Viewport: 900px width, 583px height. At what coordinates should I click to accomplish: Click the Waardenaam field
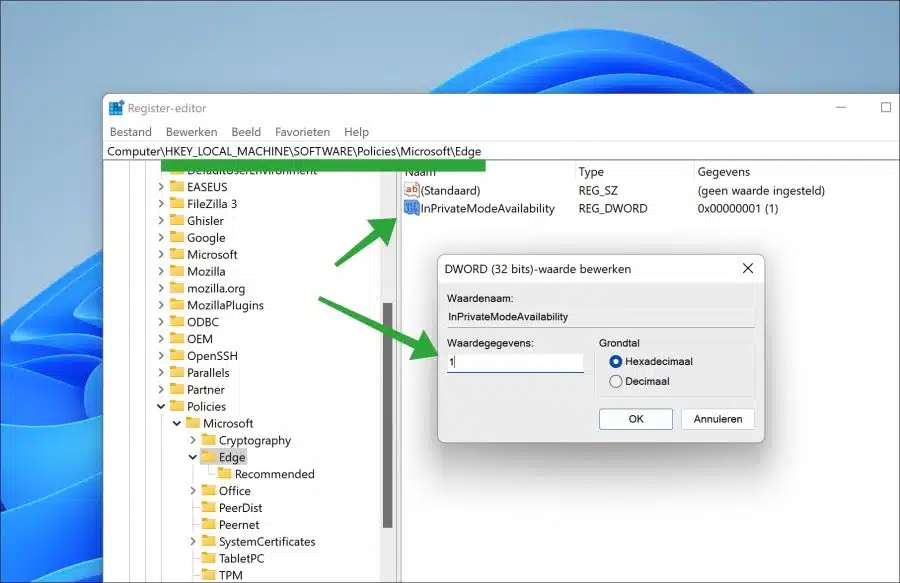pos(600,317)
